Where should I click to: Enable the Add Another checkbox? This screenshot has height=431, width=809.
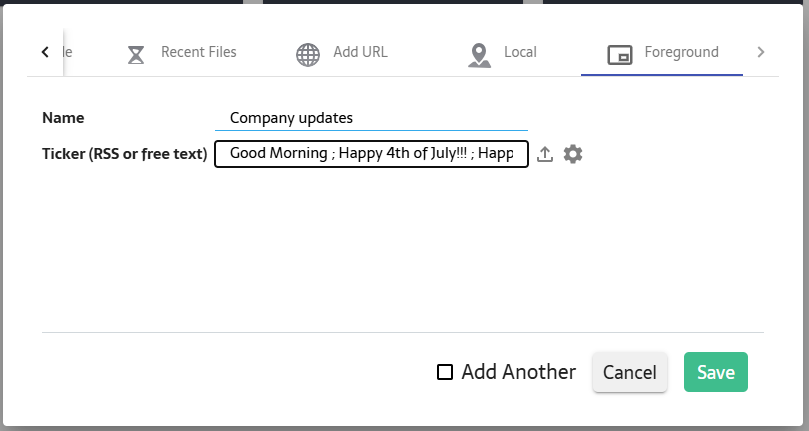click(445, 373)
